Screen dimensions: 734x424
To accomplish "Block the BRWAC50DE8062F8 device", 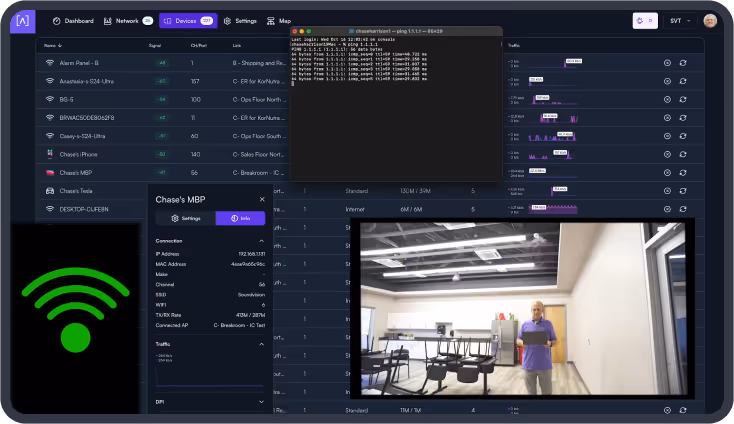I will (668, 117).
